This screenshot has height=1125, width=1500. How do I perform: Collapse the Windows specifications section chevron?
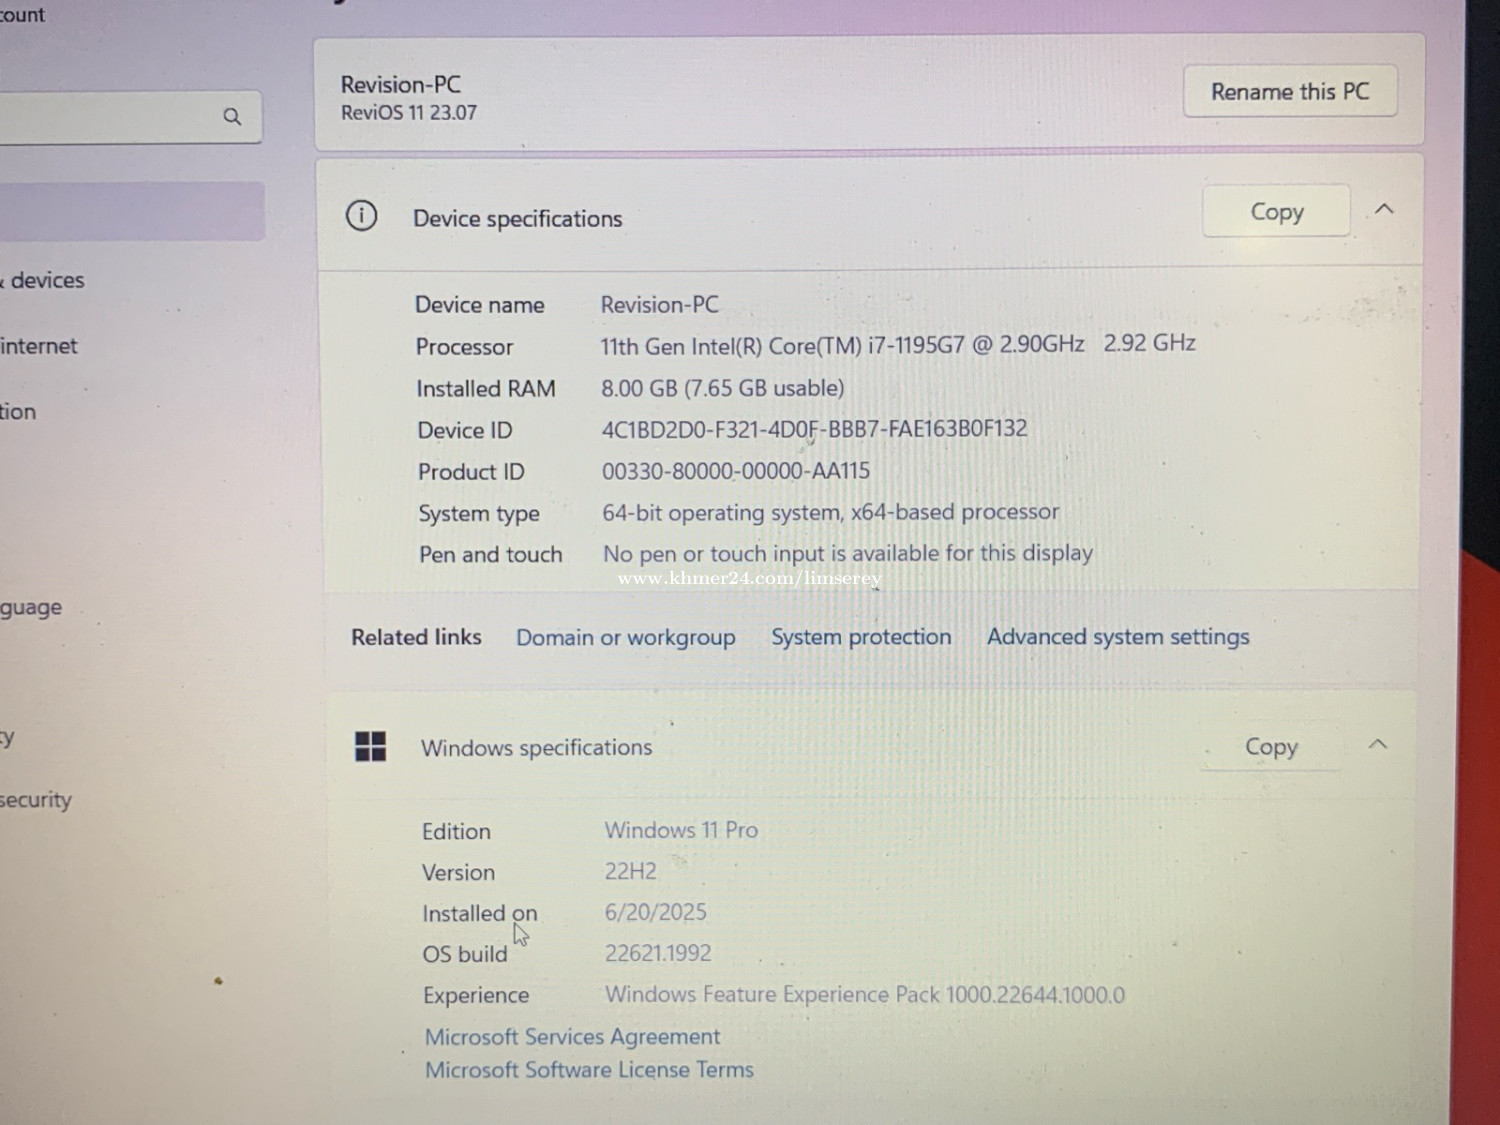pos(1378,744)
